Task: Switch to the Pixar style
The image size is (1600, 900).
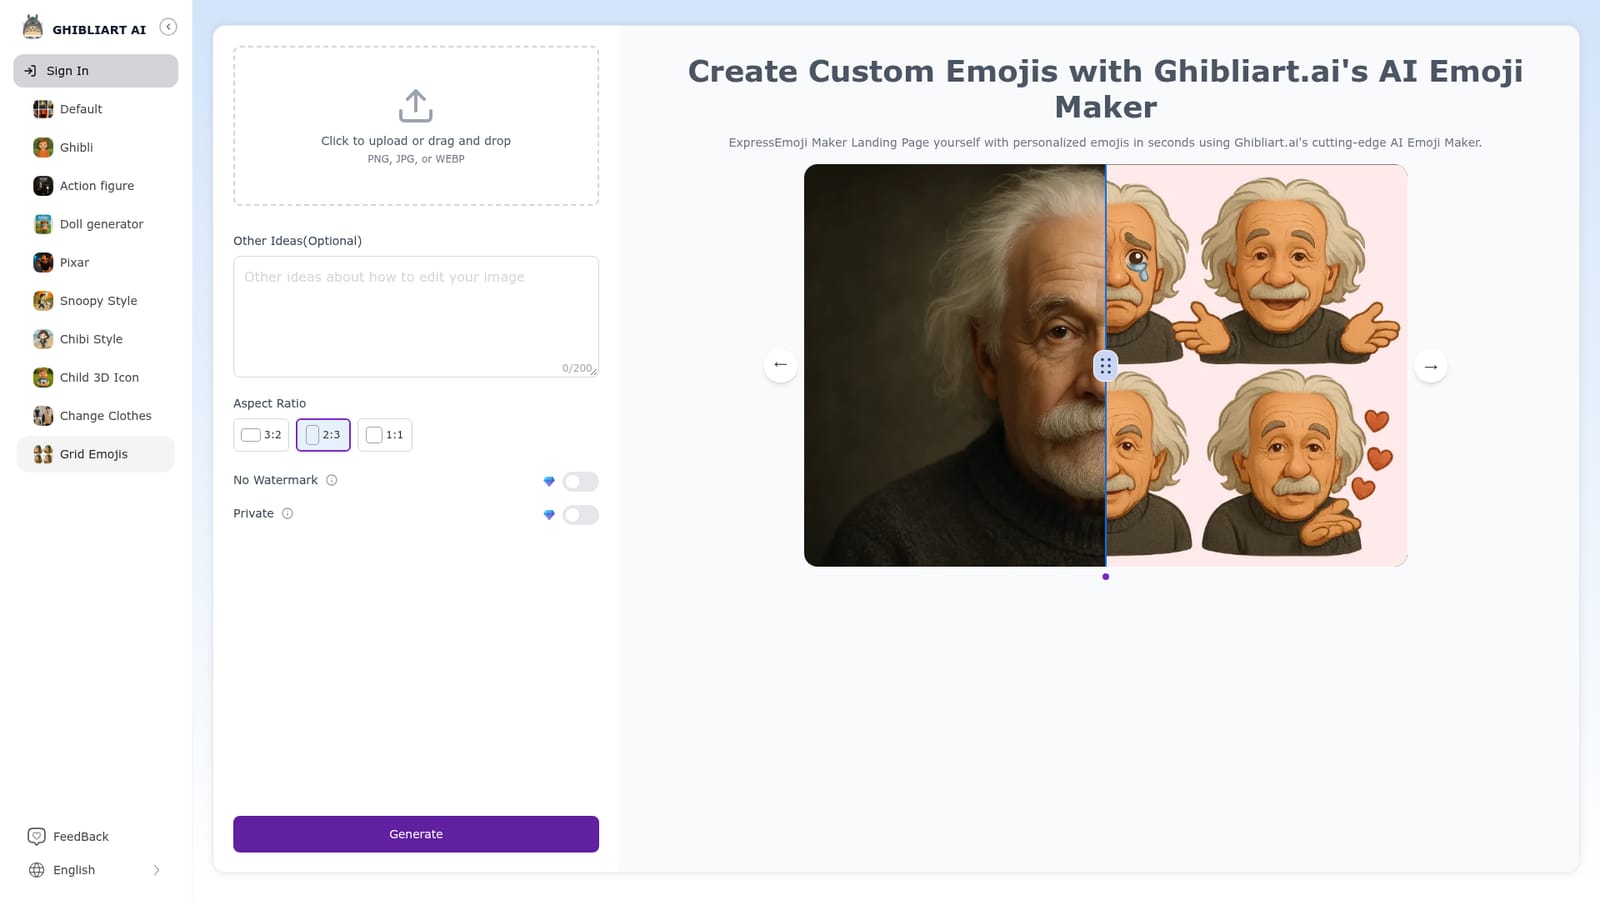Action: [x=96, y=262]
